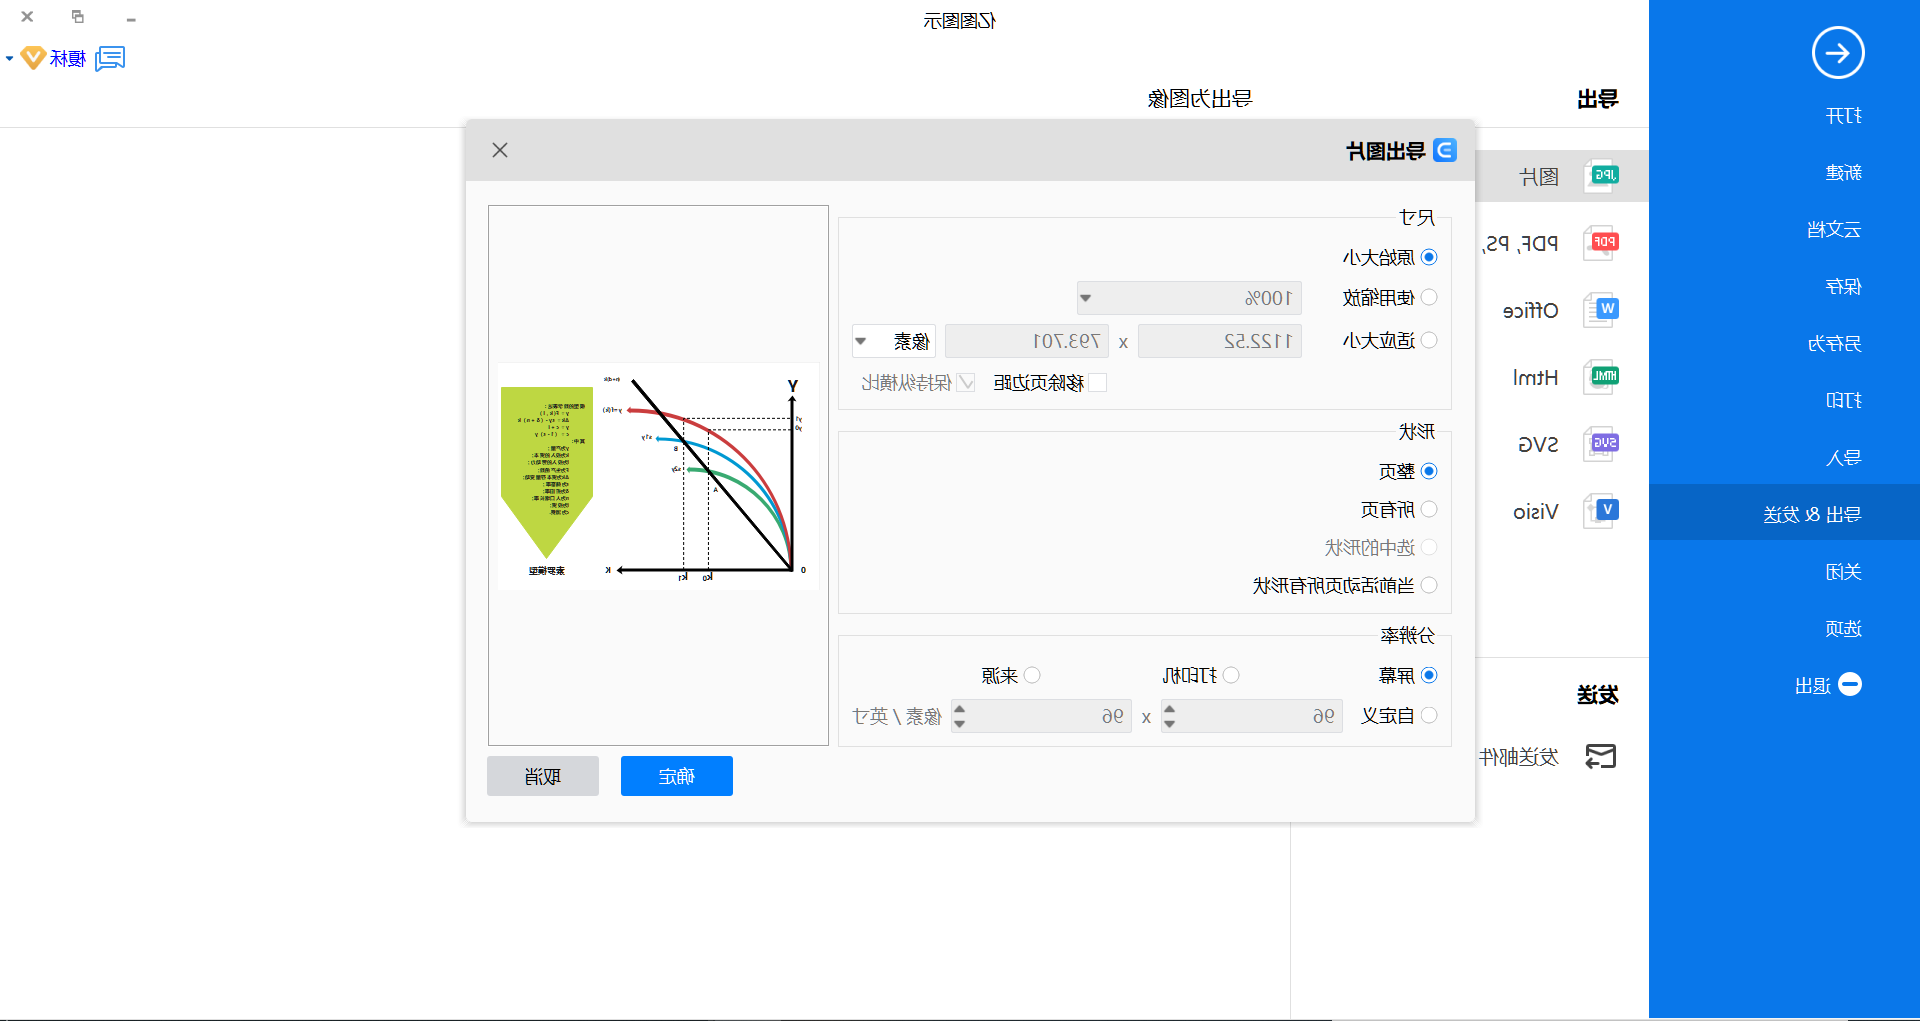Open 云文档 in the sidebar menu

click(1834, 230)
